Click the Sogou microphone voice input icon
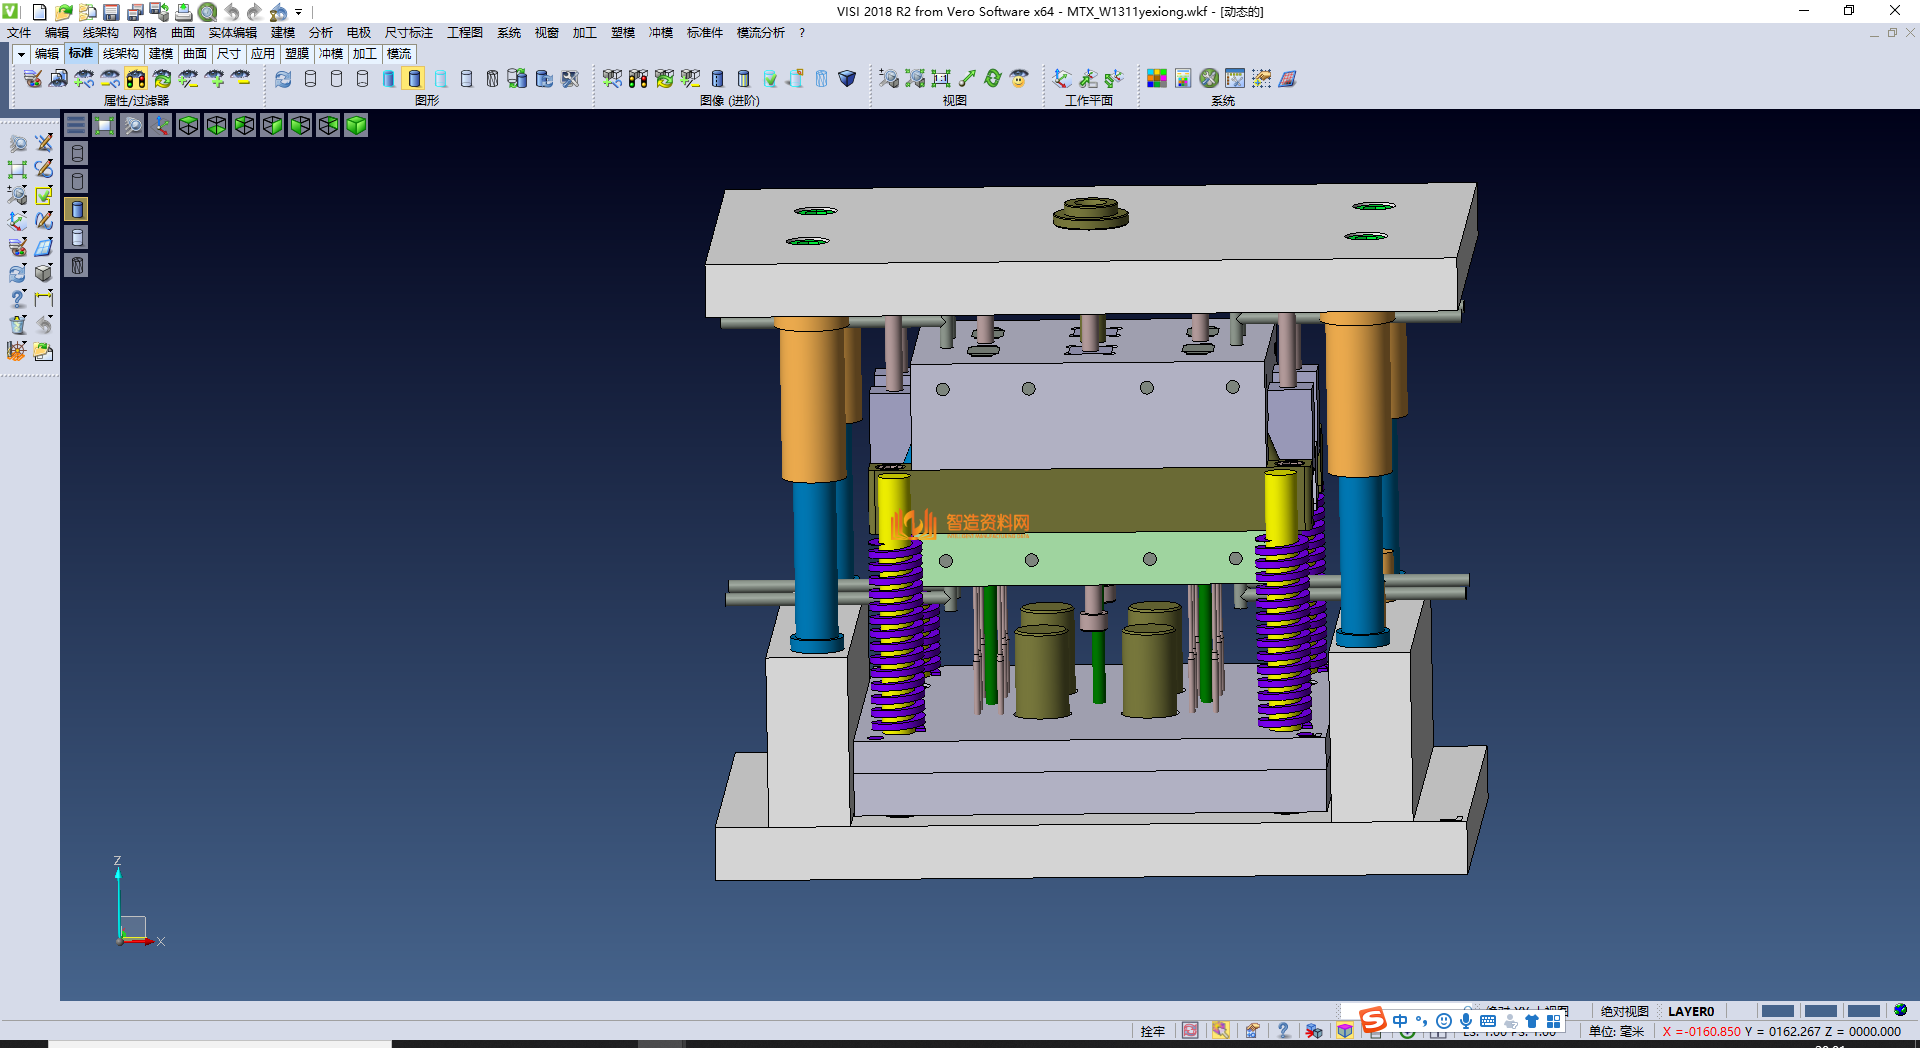 1465,1021
